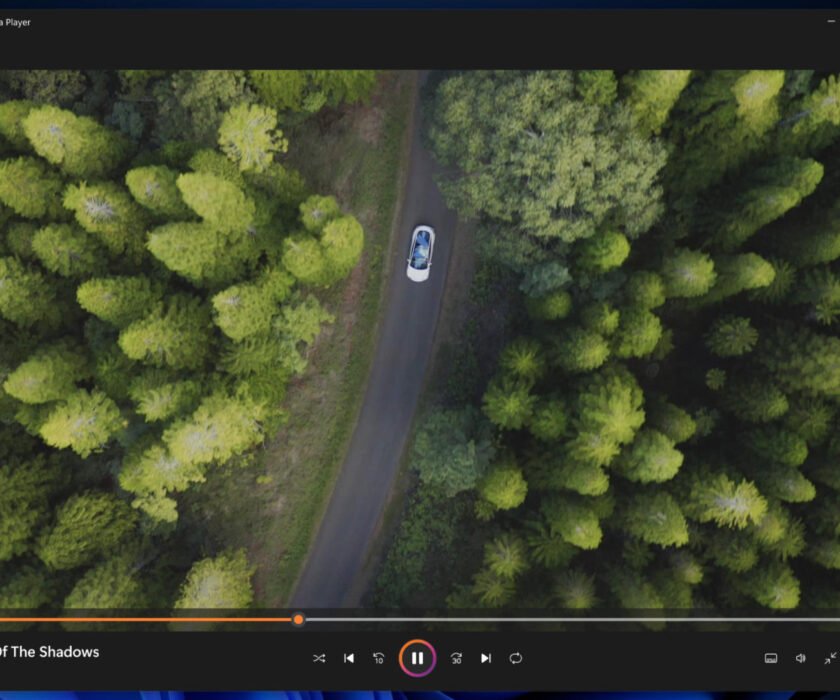Jump to the next track
Screen dimensions: 840x700
point(486,658)
